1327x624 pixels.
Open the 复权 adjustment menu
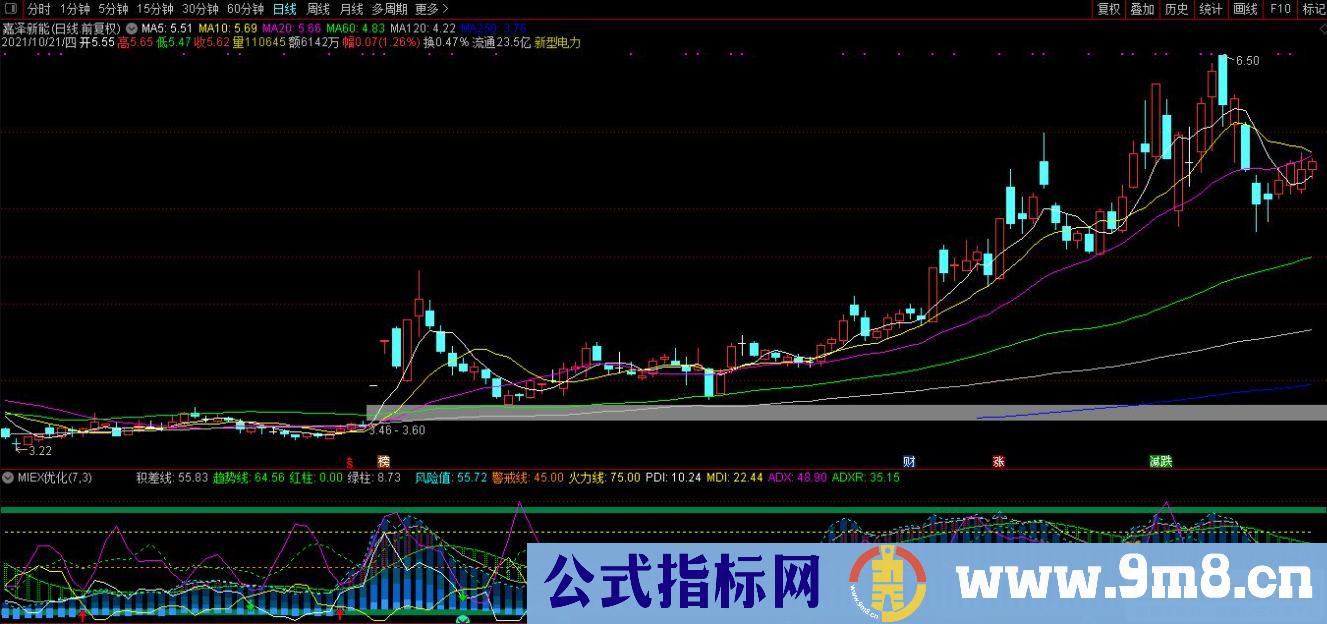click(1109, 9)
